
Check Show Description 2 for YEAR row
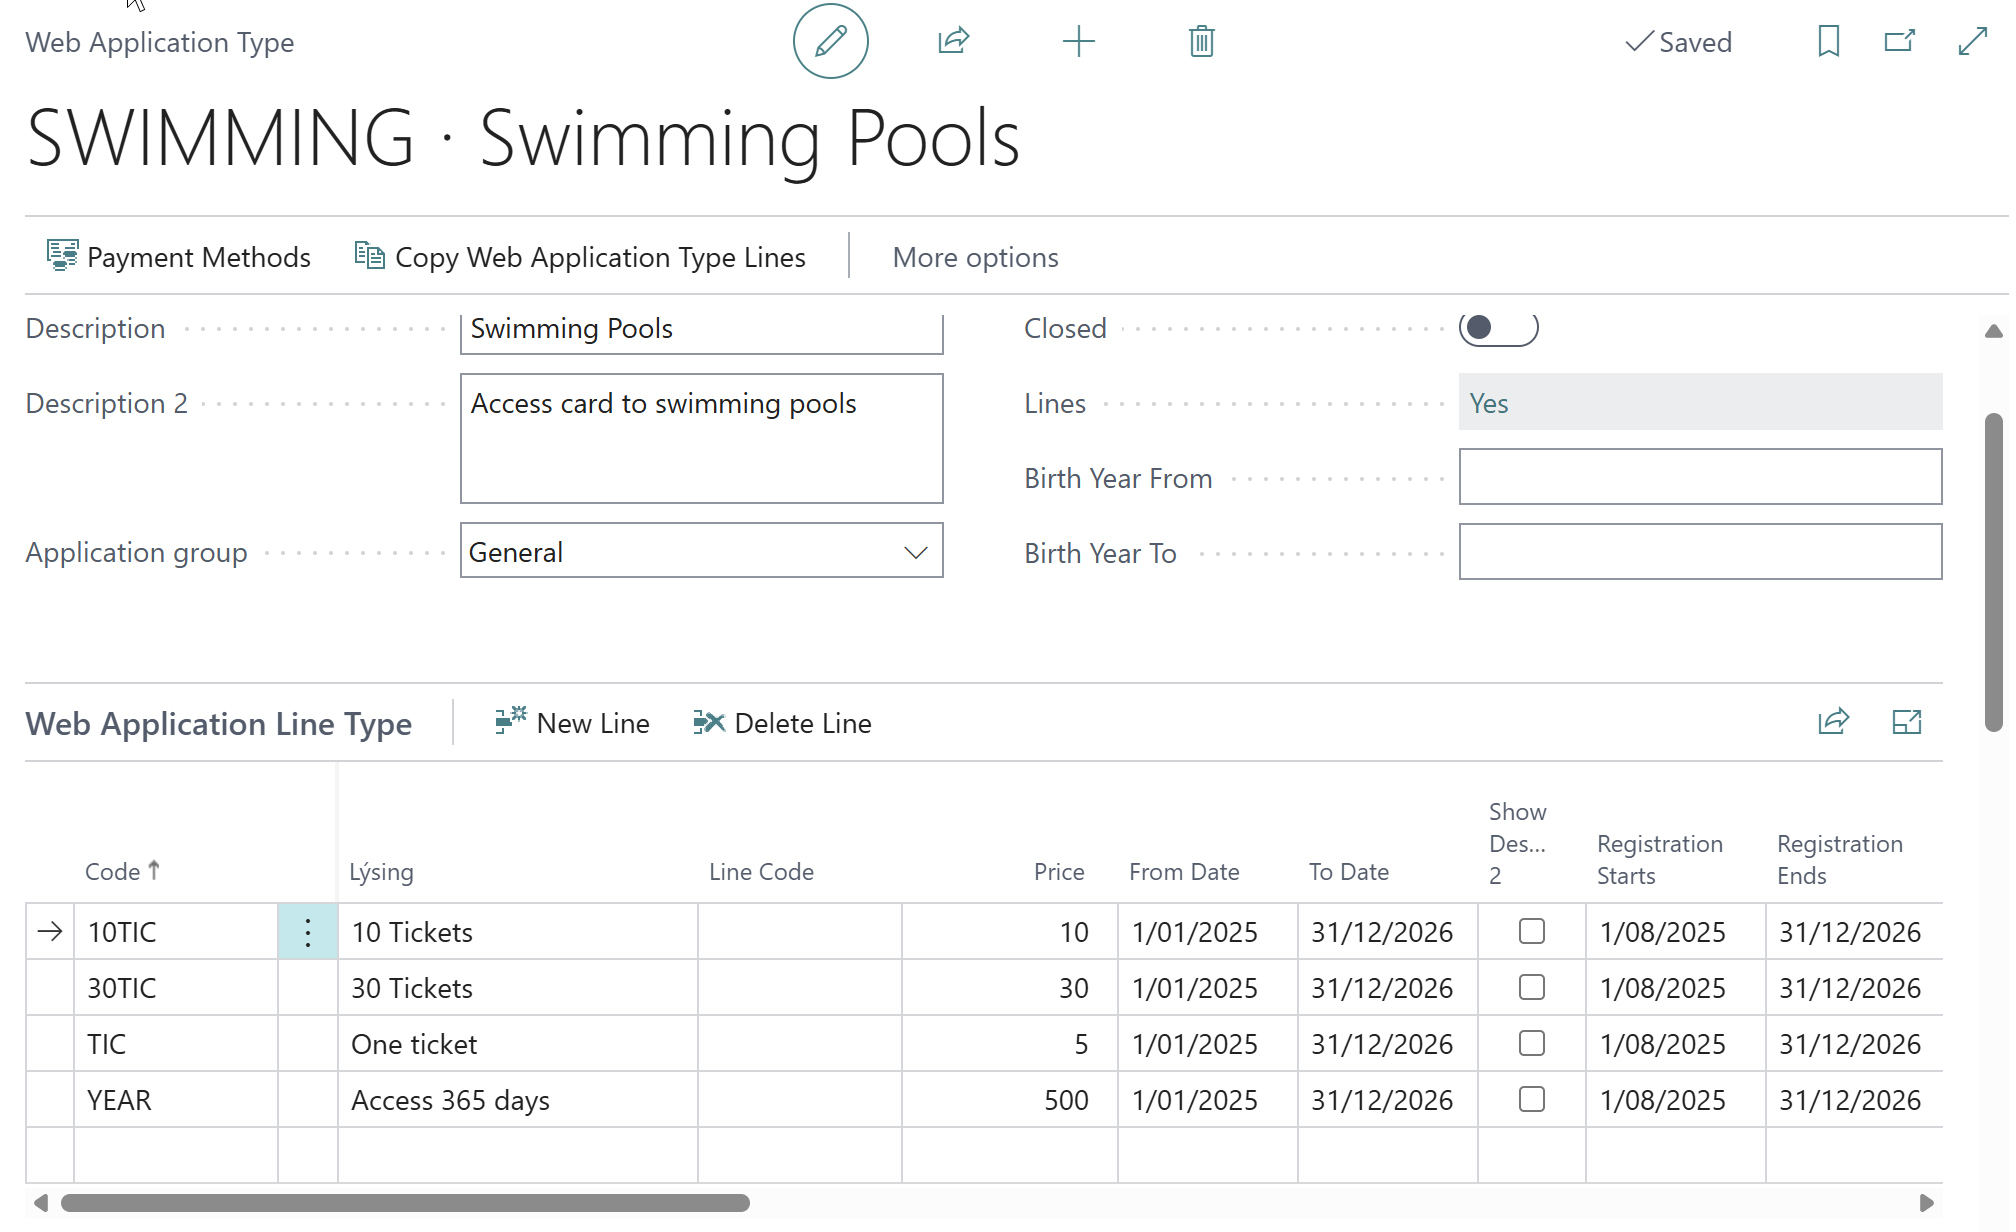click(1531, 1099)
